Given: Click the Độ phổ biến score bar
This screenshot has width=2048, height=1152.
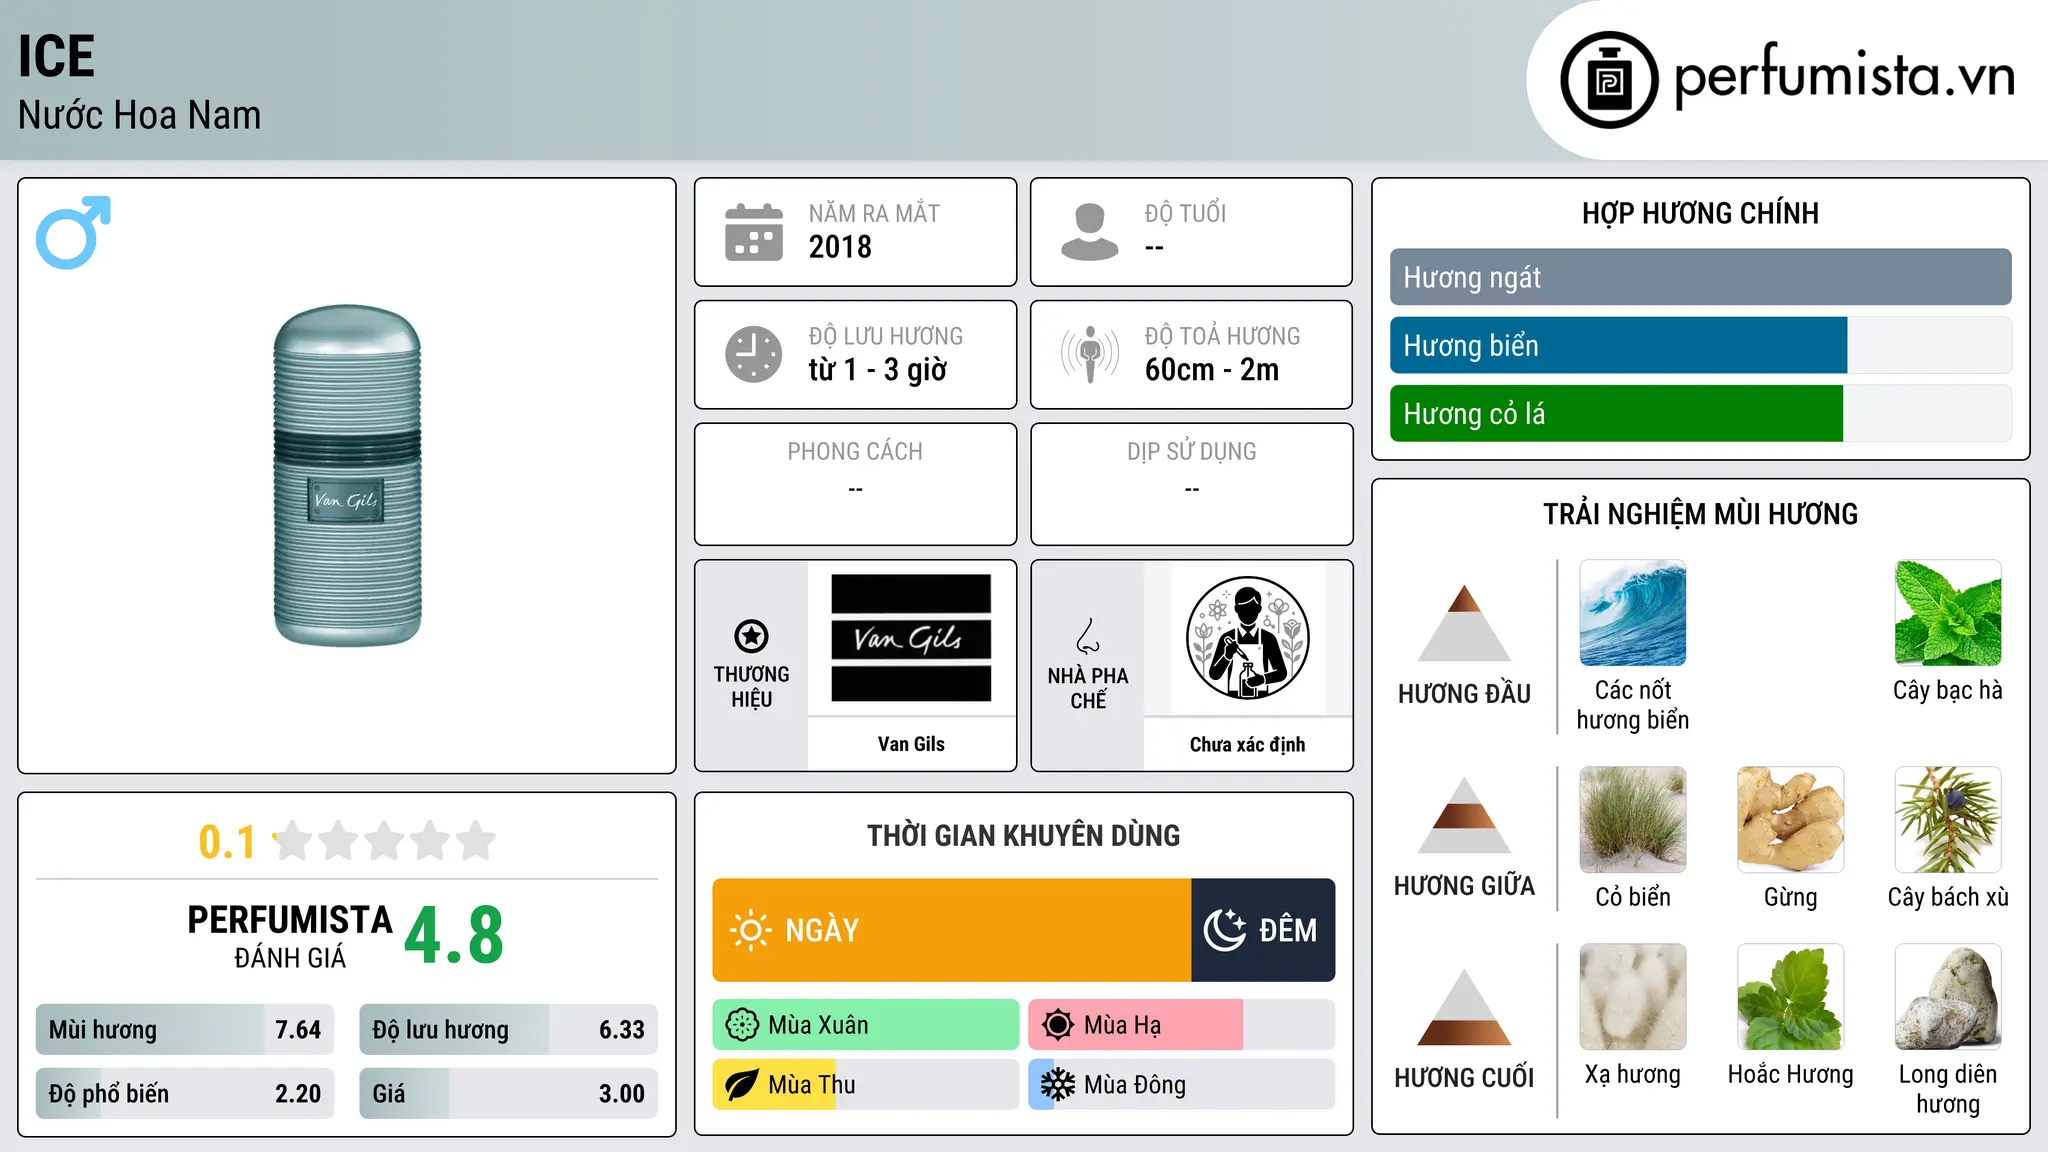Looking at the screenshot, I should [185, 1093].
